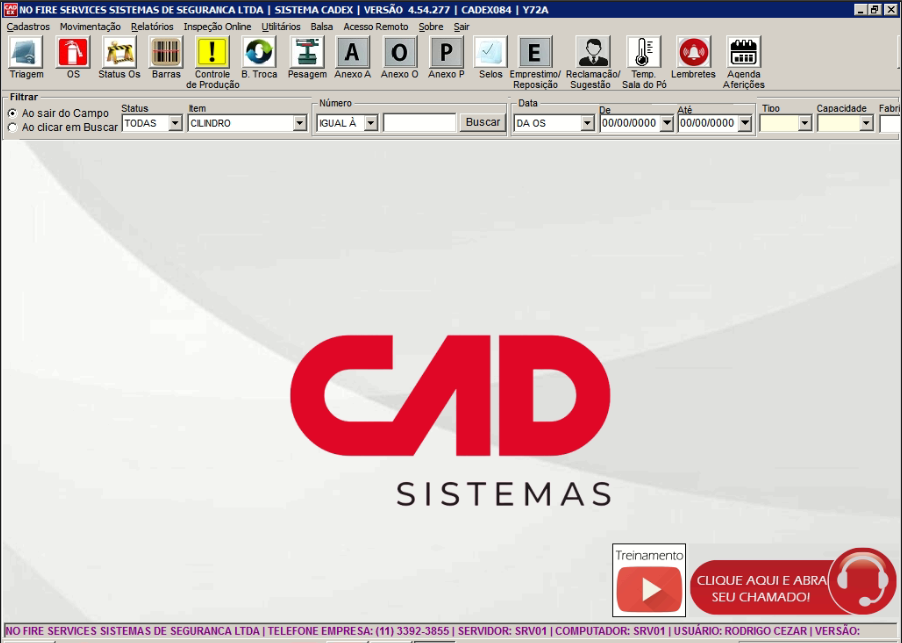Restore down the CADEX window
This screenshot has width=902, height=643.
click(x=874, y=10)
